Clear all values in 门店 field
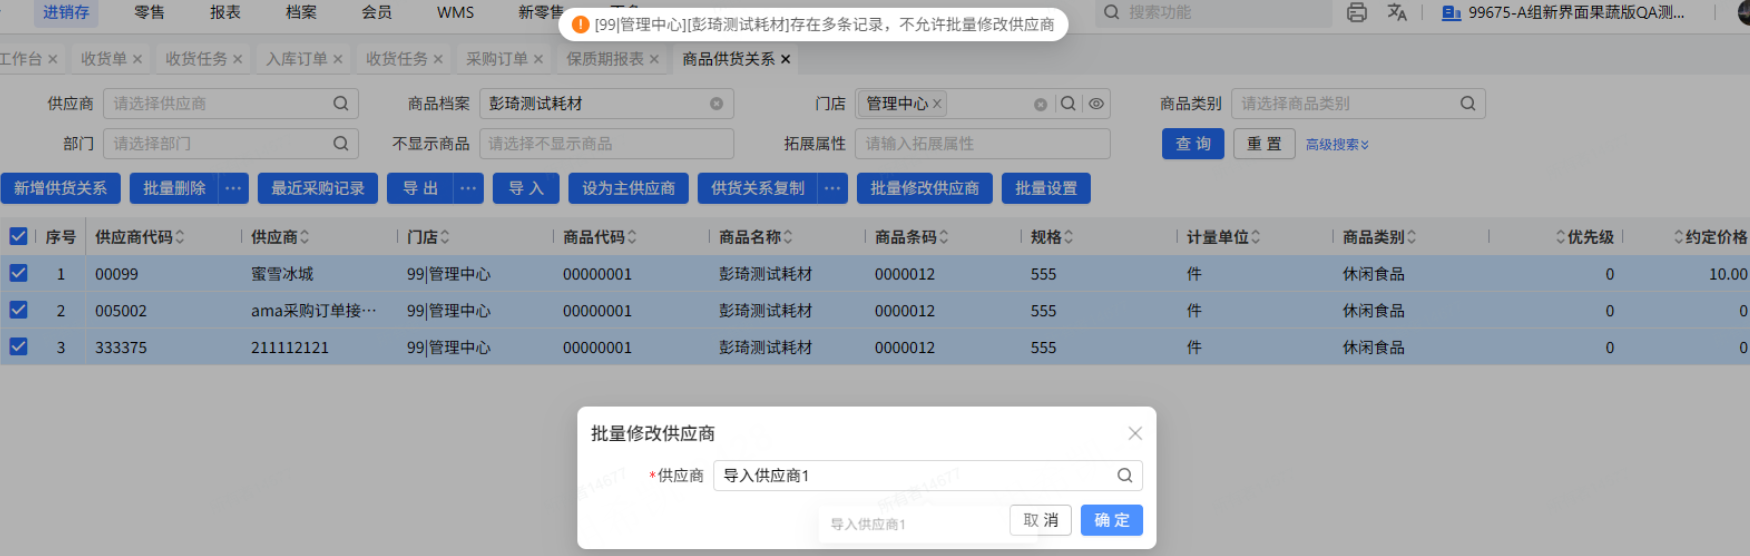Viewport: 1750px width, 556px height. 1040,104
